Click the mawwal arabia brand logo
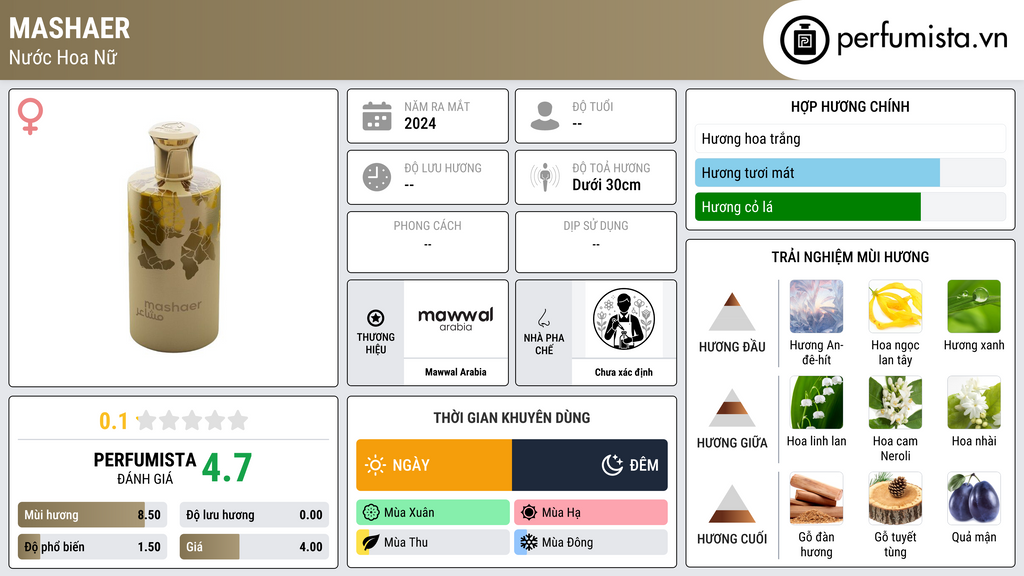This screenshot has height=576, width=1024. (x=456, y=319)
